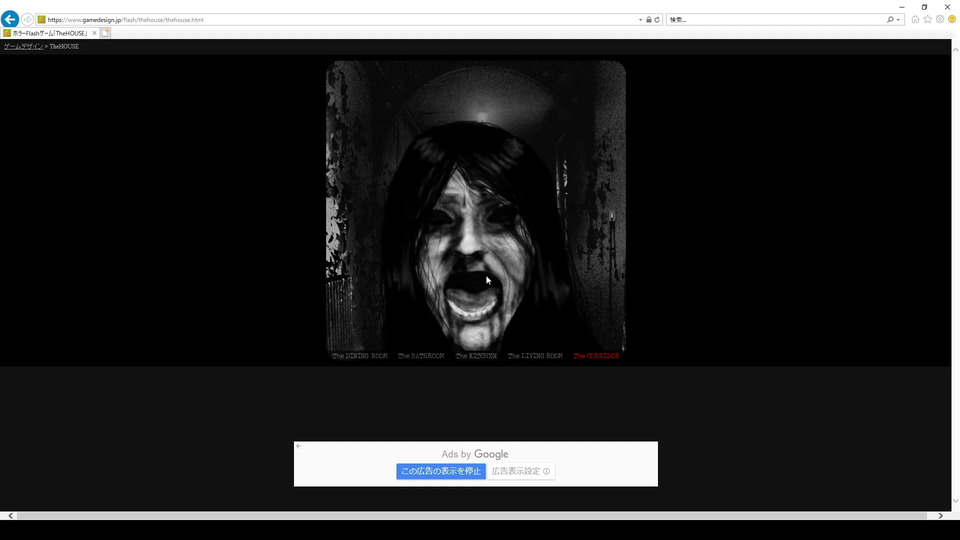Restore down the browser window
Image resolution: width=960 pixels, height=540 pixels.
click(924, 7)
